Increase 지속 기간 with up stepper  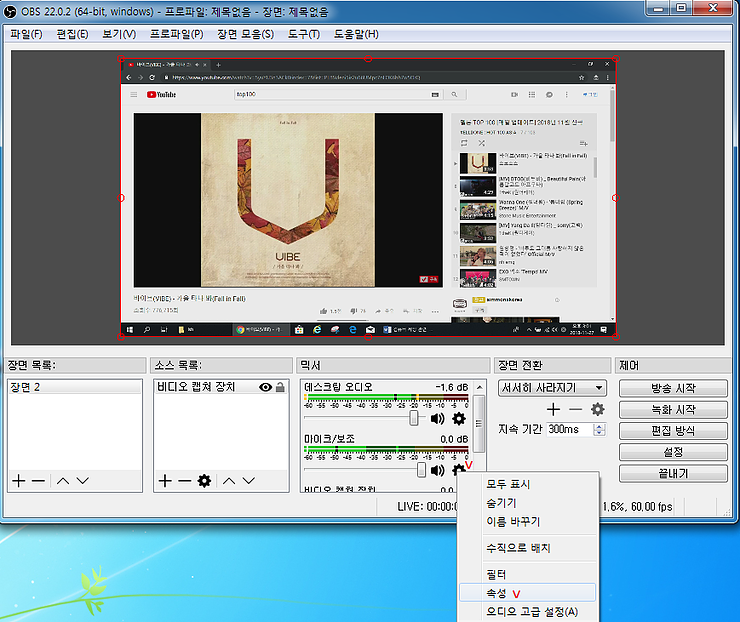pyautogui.click(x=599, y=427)
